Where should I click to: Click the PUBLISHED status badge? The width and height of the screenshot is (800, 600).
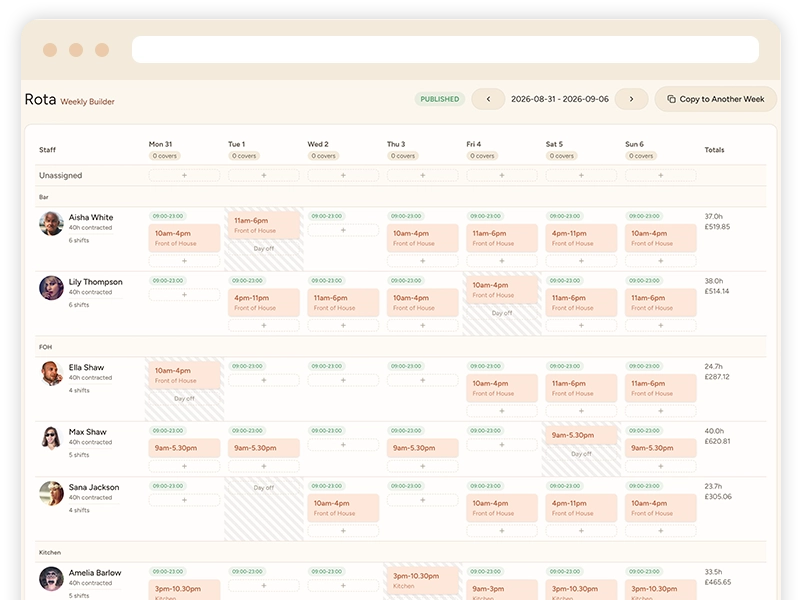(439, 99)
